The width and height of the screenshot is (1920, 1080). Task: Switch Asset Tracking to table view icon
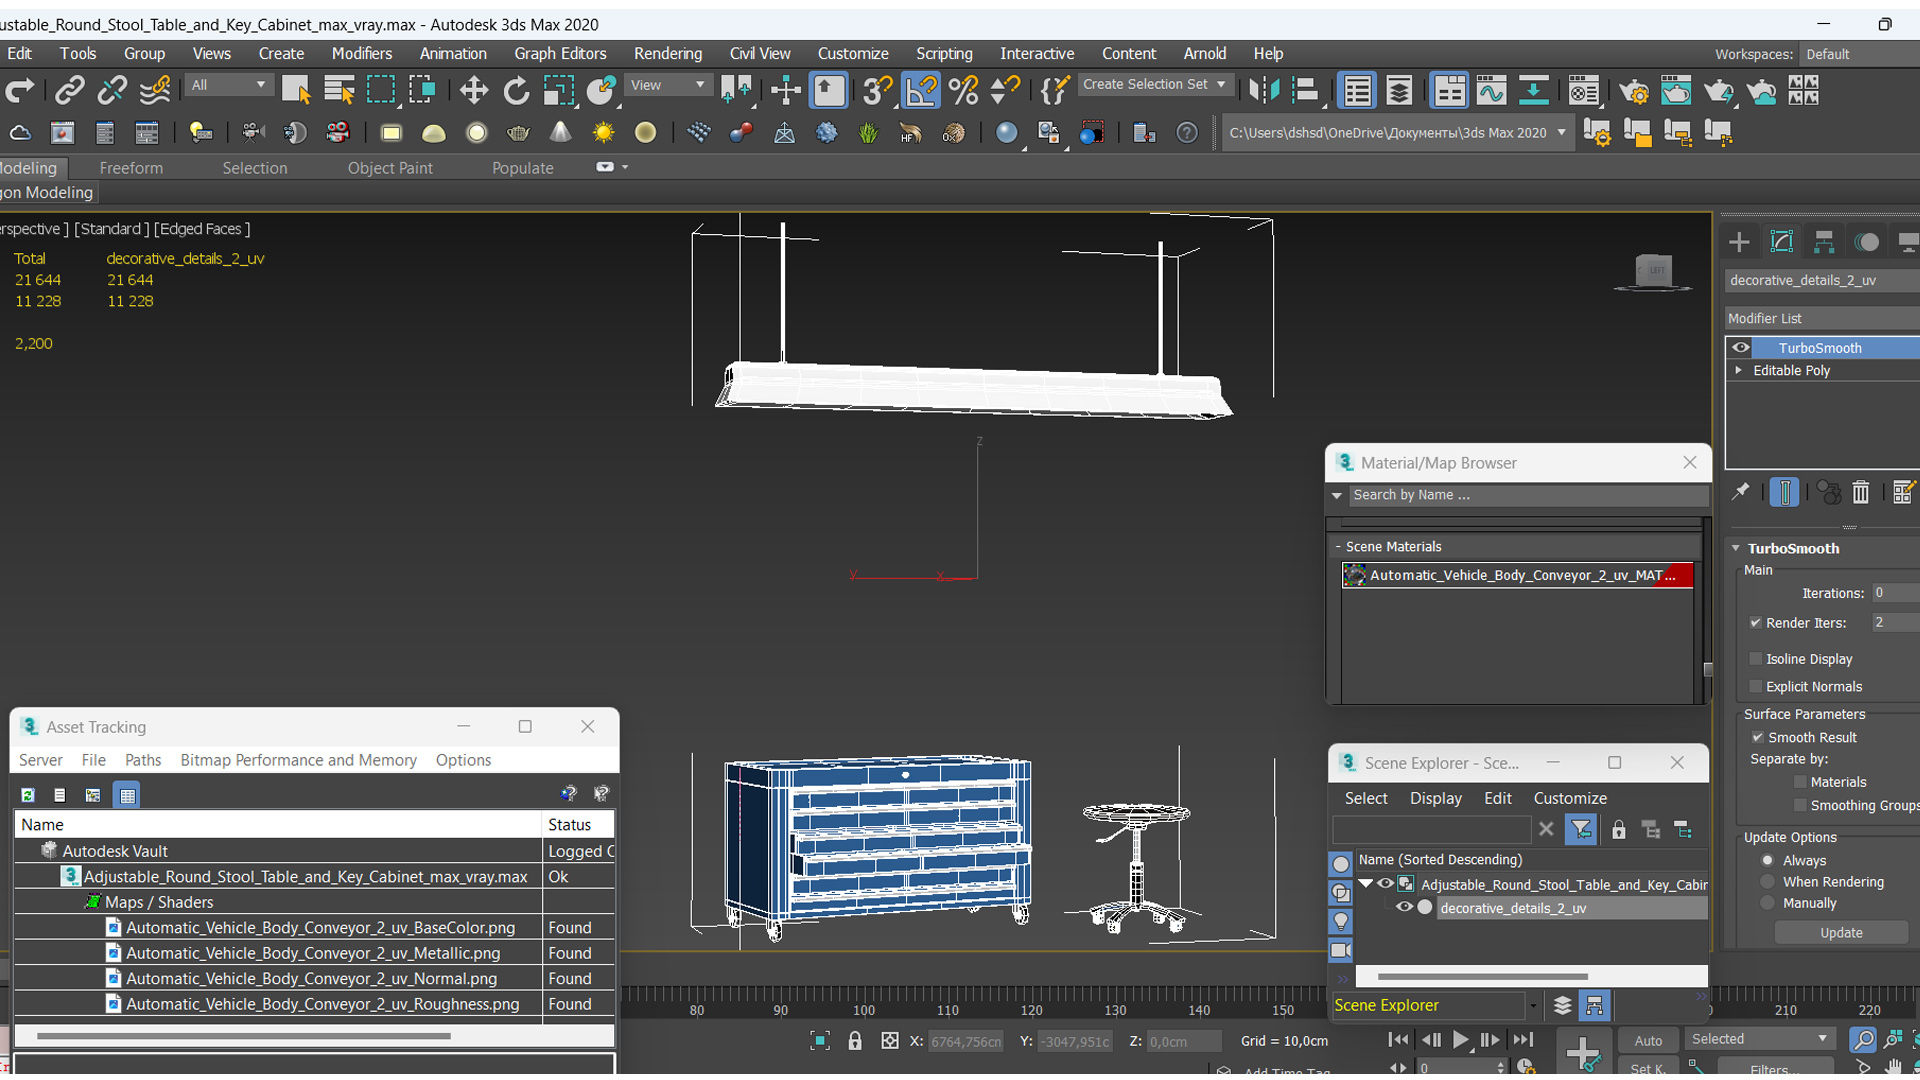pos(127,795)
